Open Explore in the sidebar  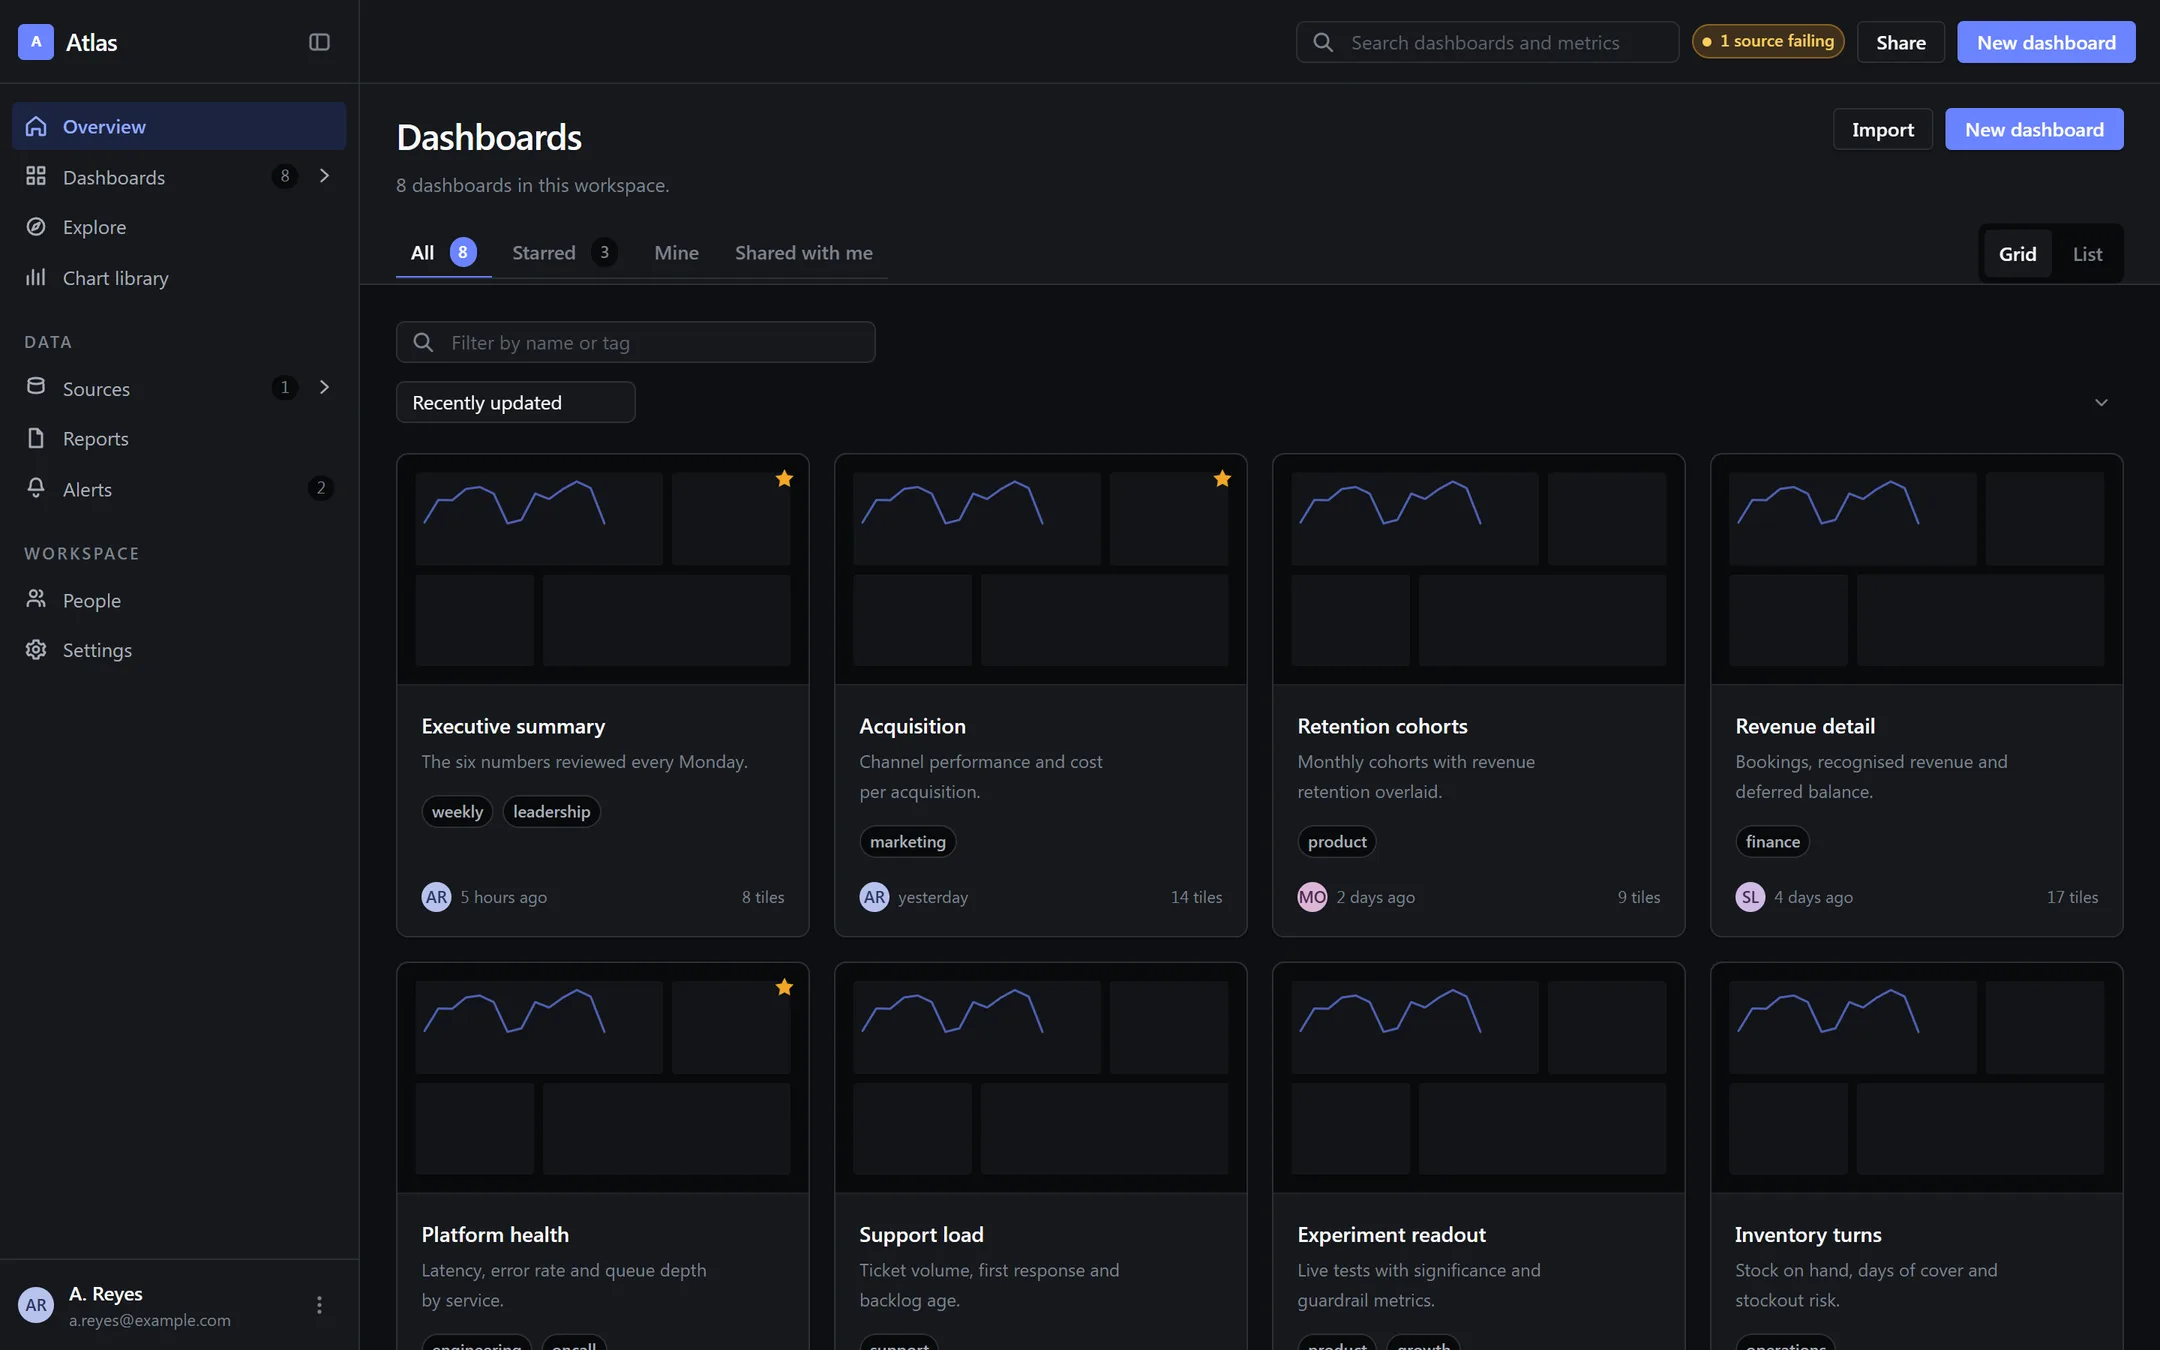coord(179,227)
